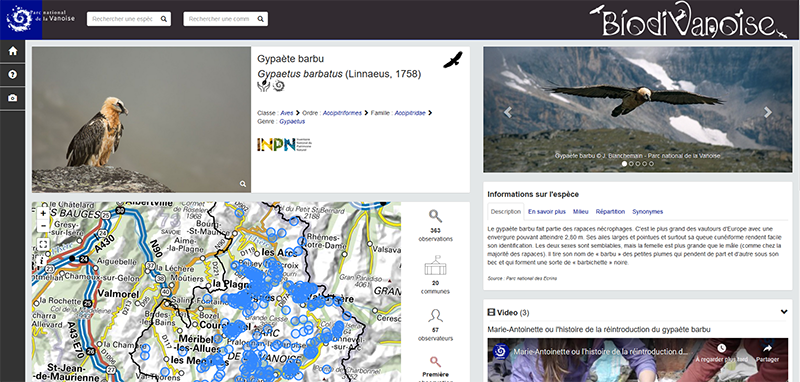Open the Synonymes tab
The image size is (800, 382).
click(x=647, y=212)
